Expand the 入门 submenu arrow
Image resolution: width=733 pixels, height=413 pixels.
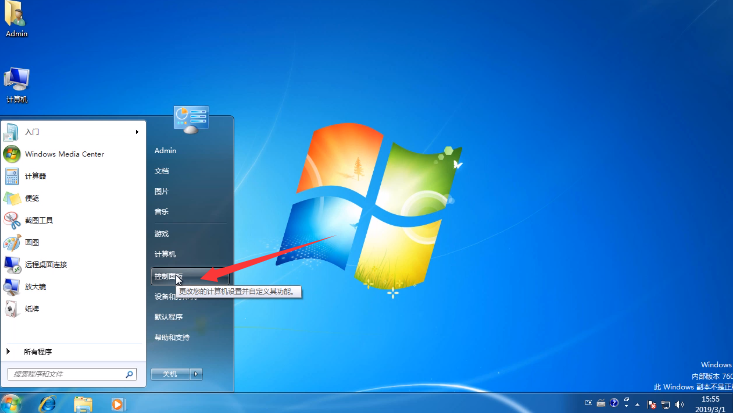click(137, 132)
